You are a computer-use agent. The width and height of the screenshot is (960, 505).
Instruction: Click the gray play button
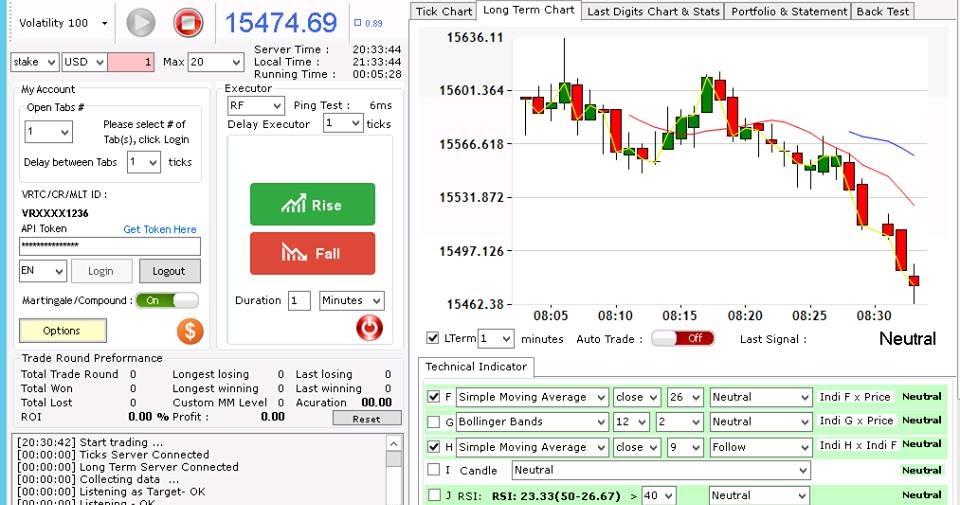(x=141, y=23)
